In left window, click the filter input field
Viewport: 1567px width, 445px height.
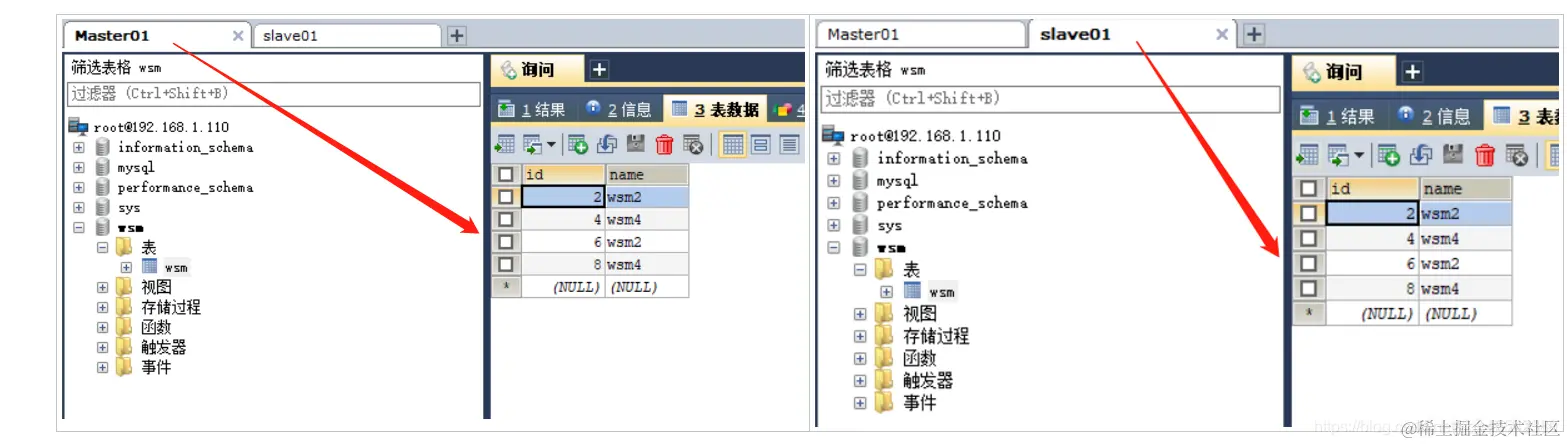pyautogui.click(x=274, y=93)
